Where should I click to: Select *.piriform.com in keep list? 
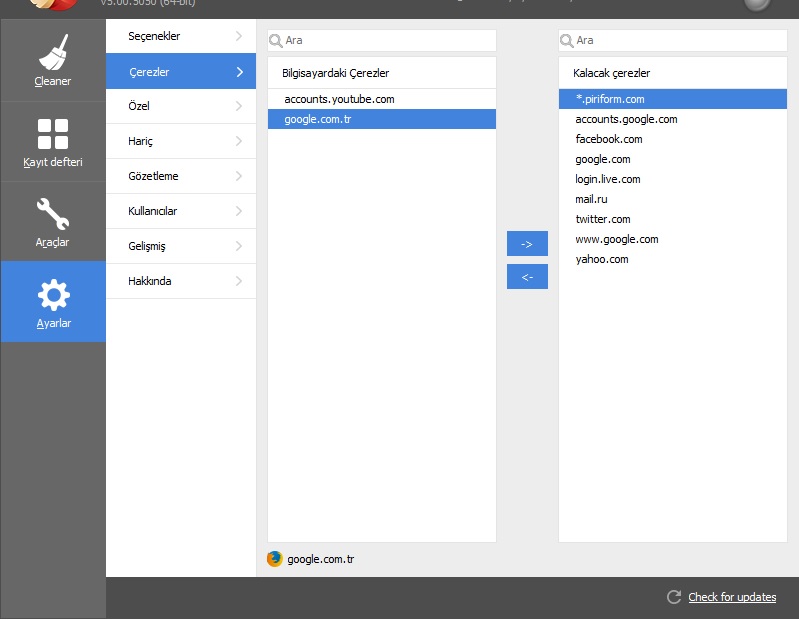pyautogui.click(x=673, y=99)
